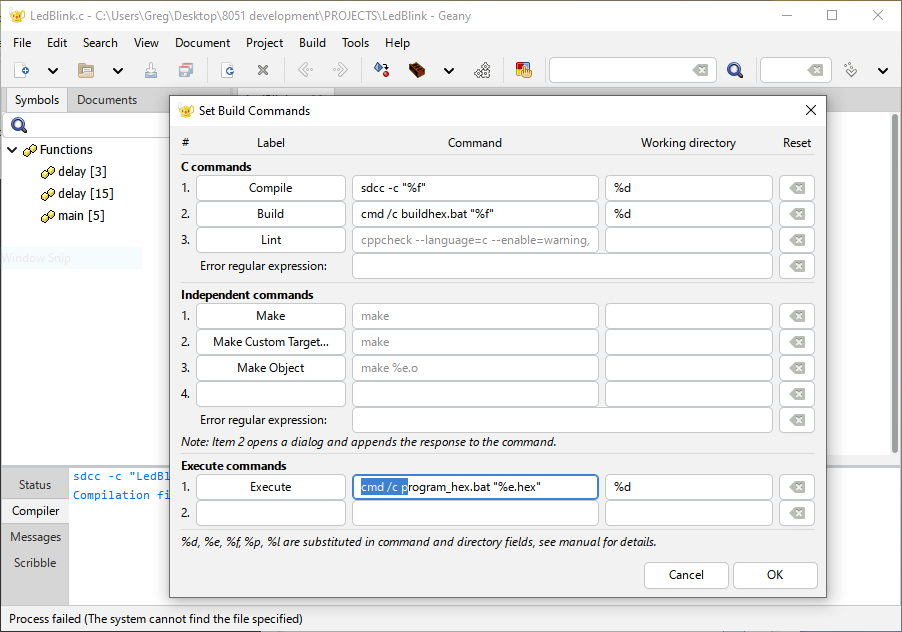Click the Execute command field program_hex.bat
Viewport: 902px width, 632px height.
(475, 487)
